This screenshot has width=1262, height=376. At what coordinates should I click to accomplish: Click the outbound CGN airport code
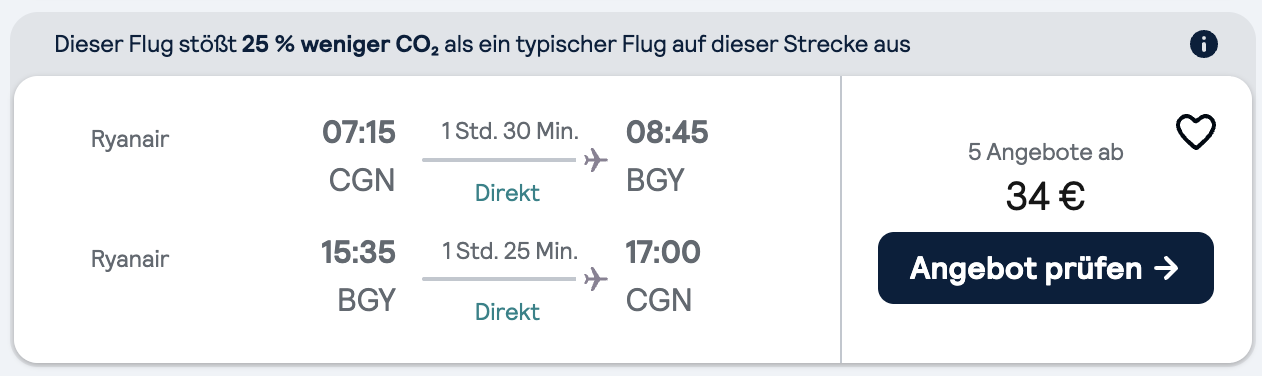362,181
